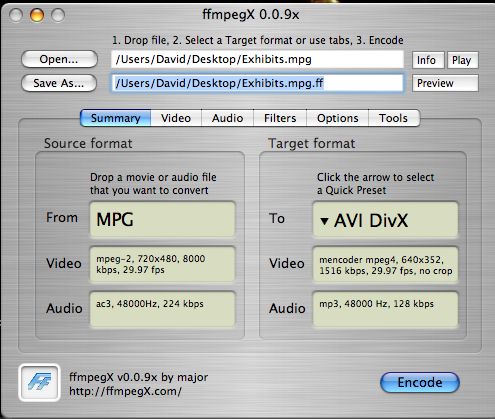Click the source audio info ac3, 48000Hz
This screenshot has height=419, width=495.
162,309
